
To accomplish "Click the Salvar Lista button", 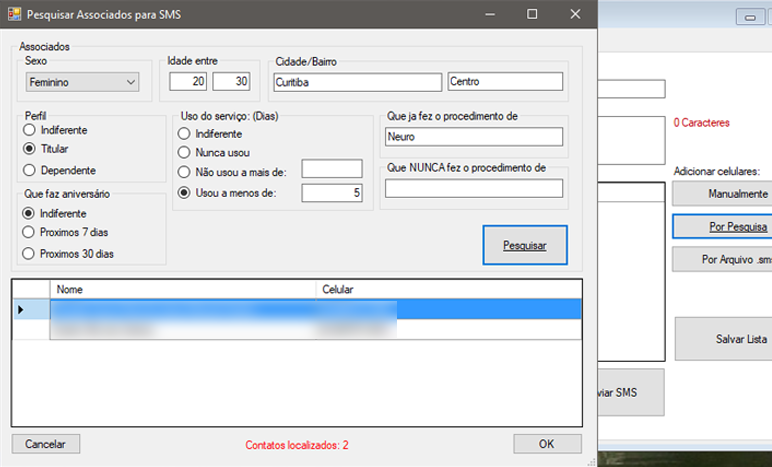I will pyautogui.click(x=723, y=339).
